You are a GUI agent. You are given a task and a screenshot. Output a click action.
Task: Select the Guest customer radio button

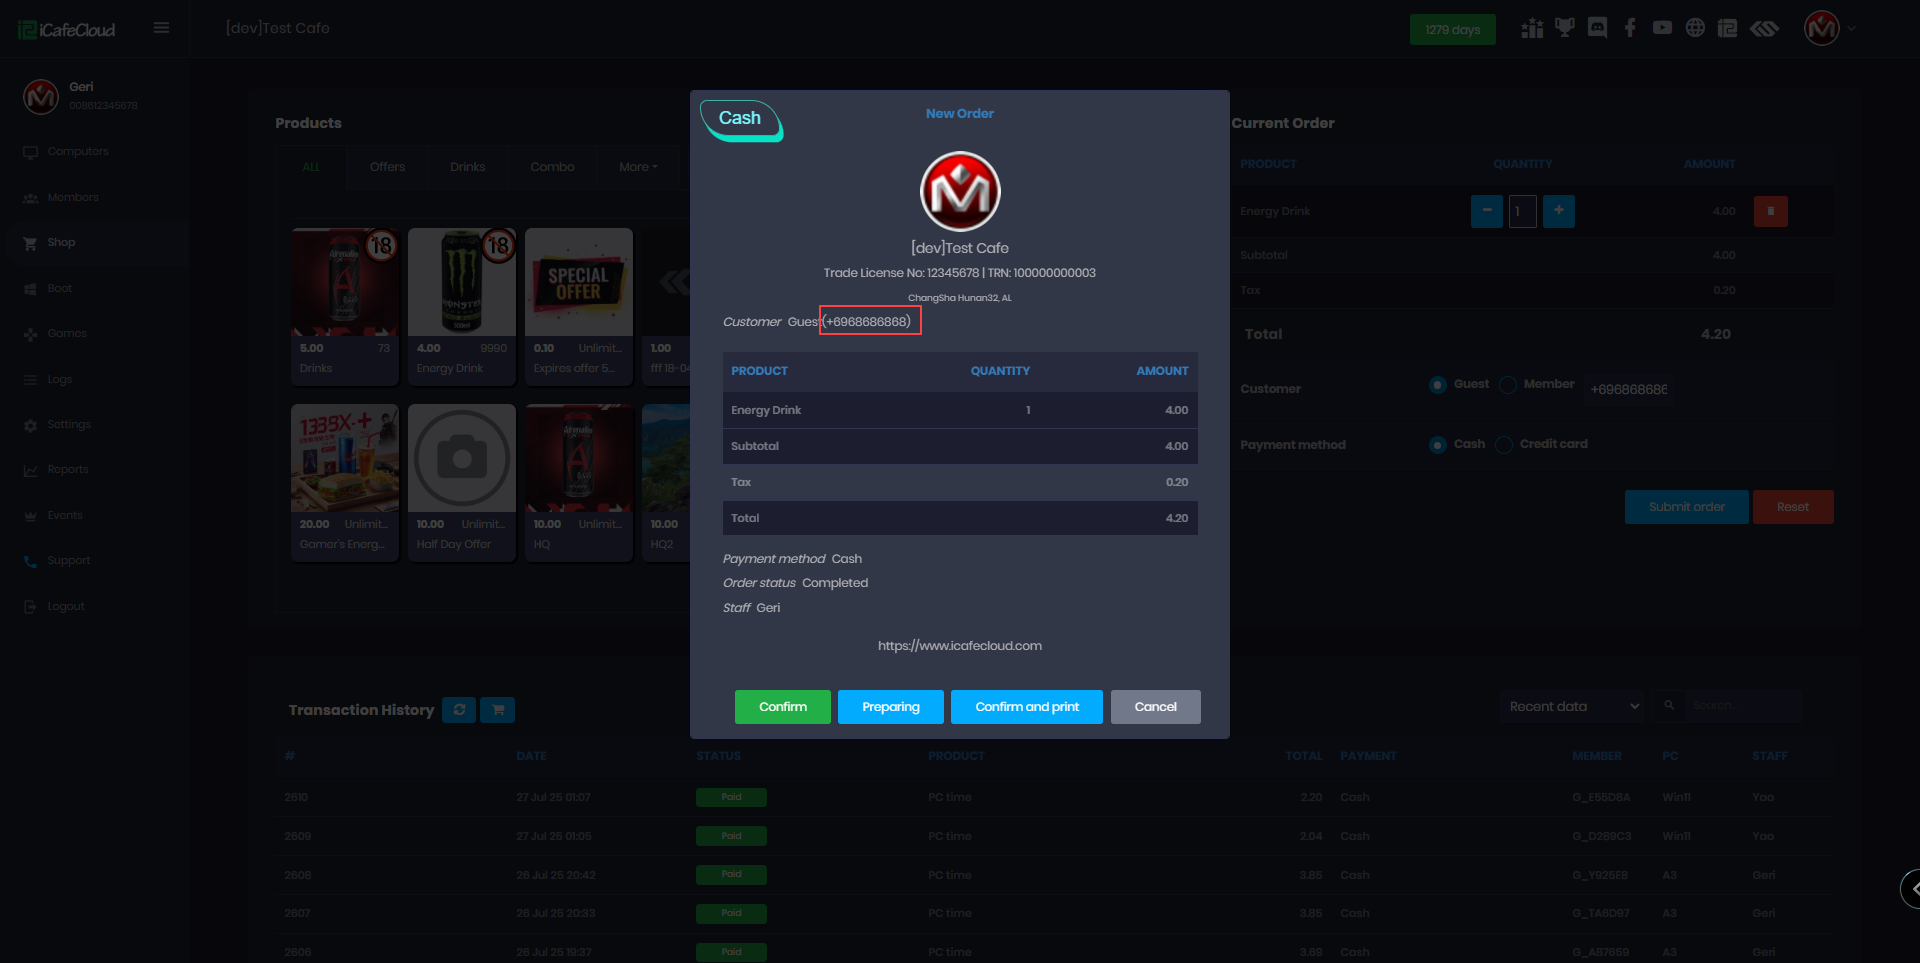coord(1438,385)
